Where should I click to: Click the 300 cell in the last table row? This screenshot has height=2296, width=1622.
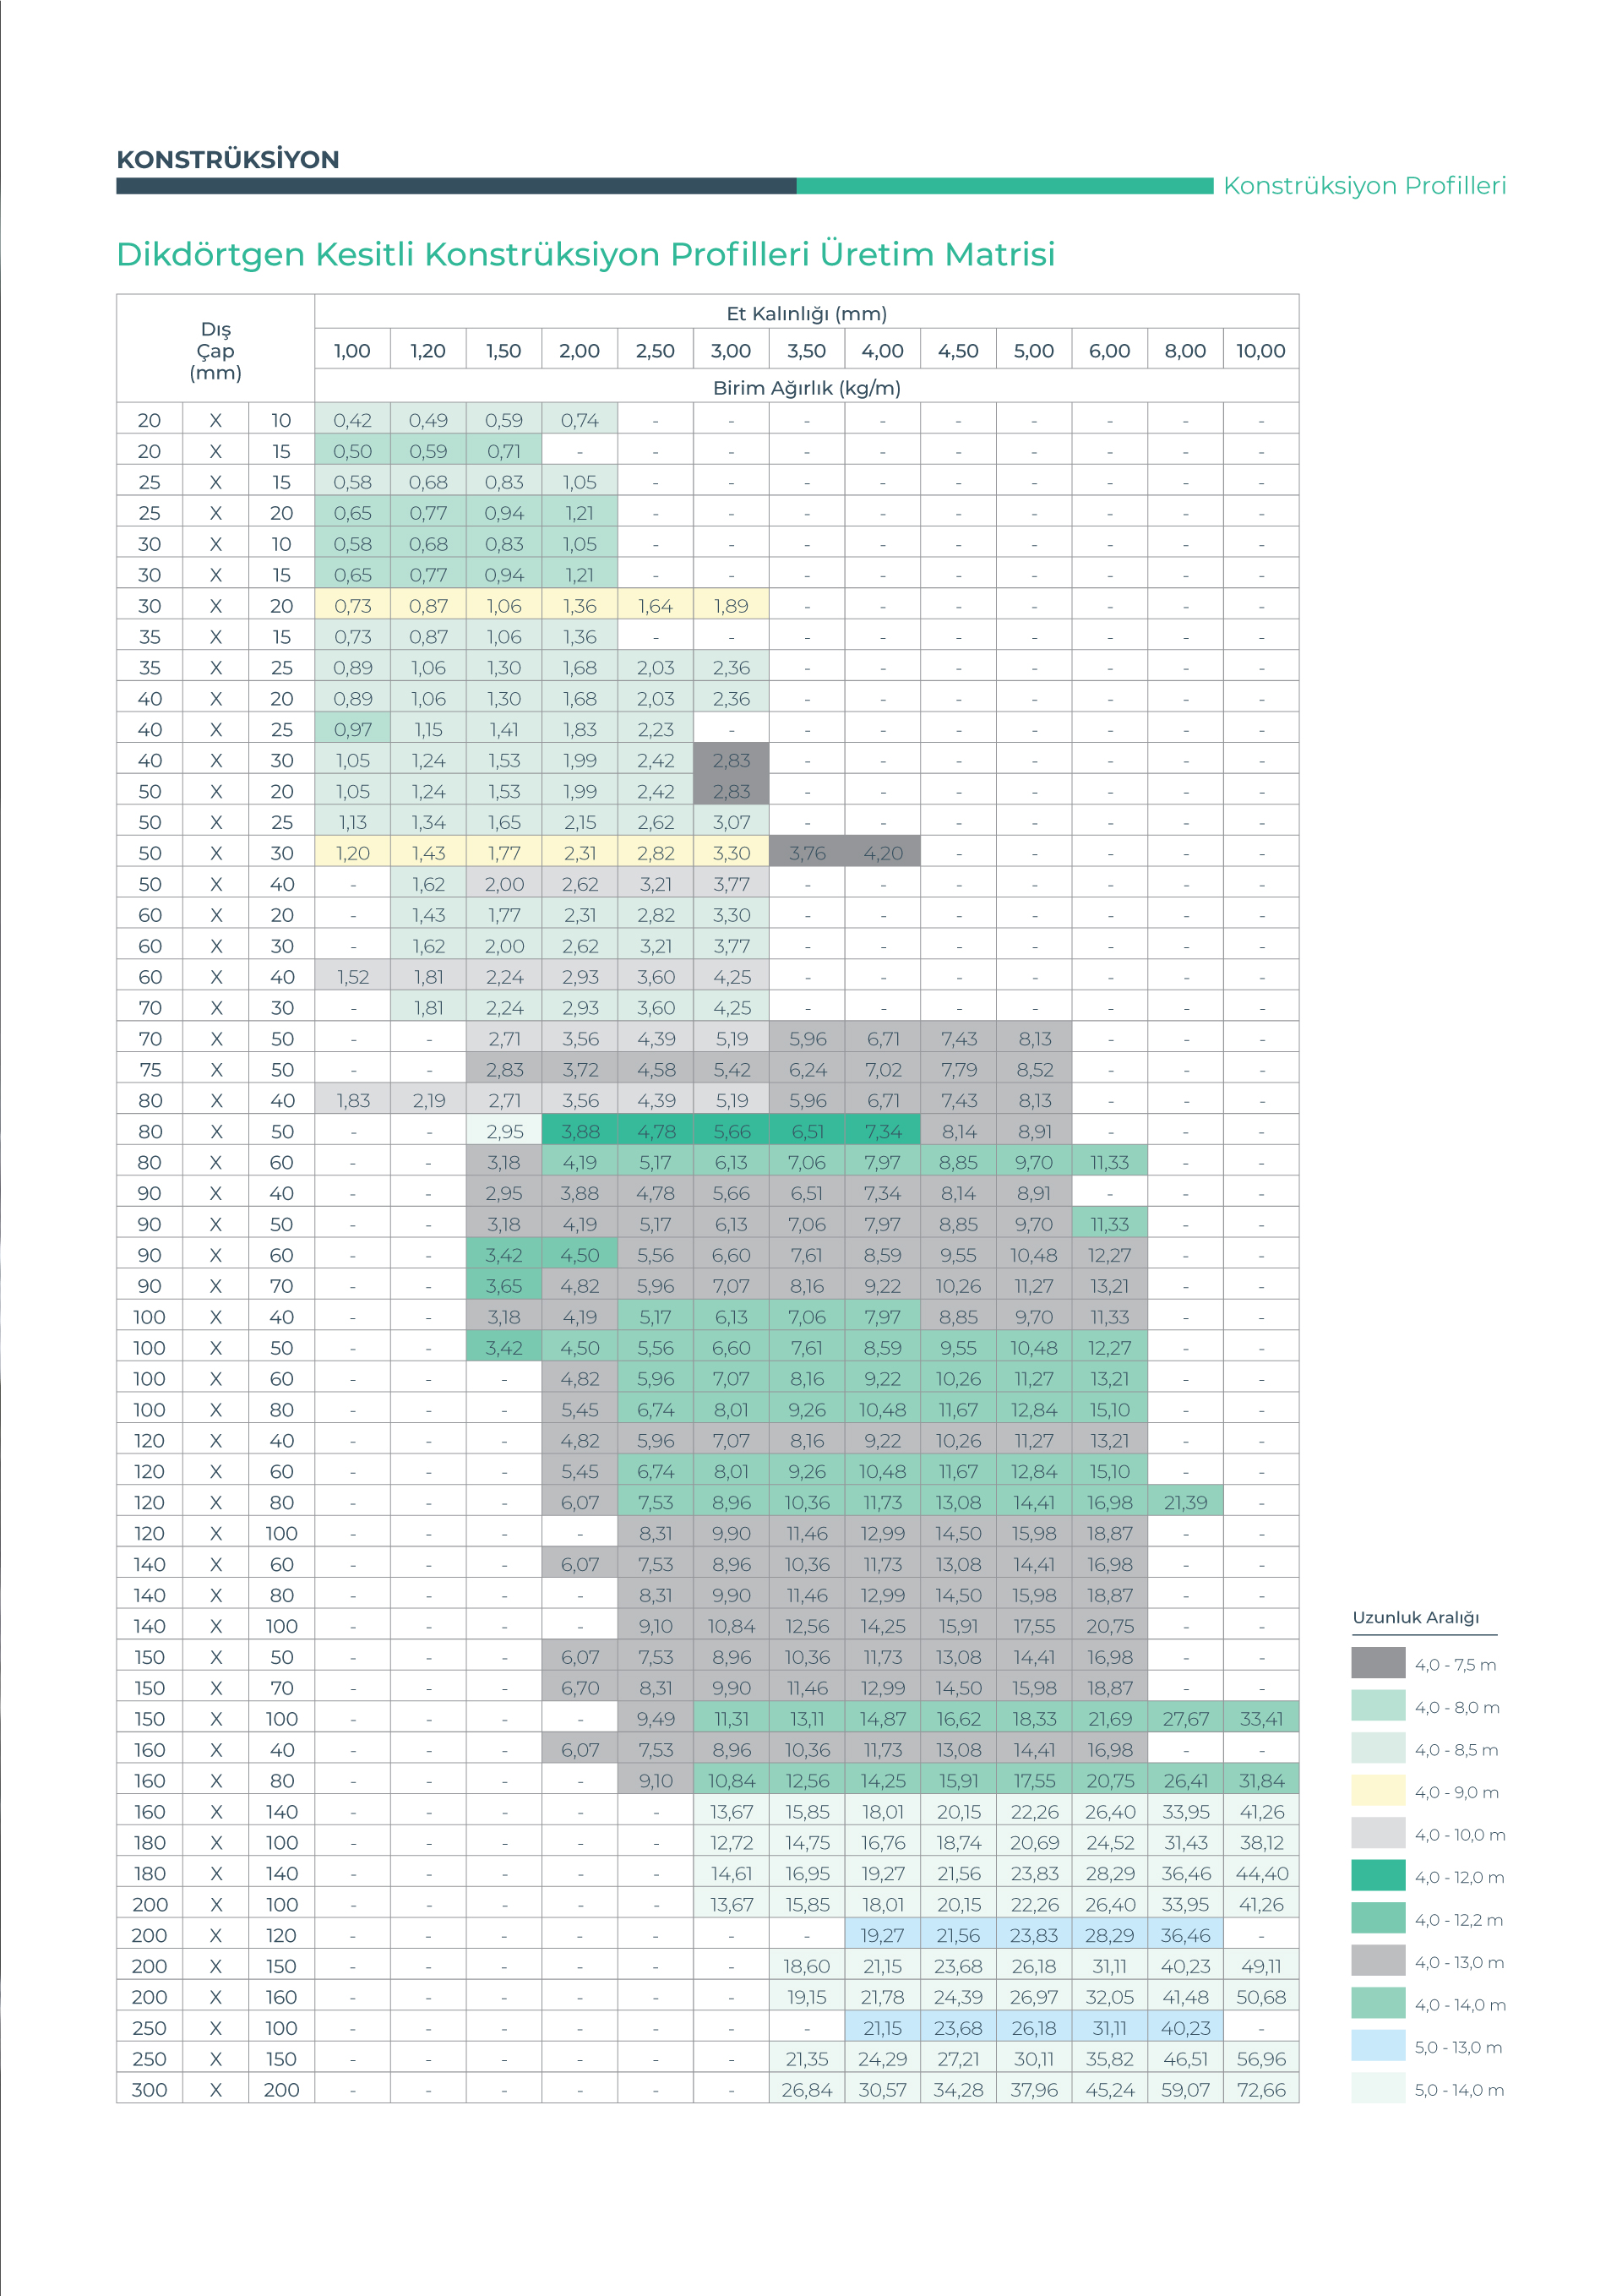(150, 2090)
